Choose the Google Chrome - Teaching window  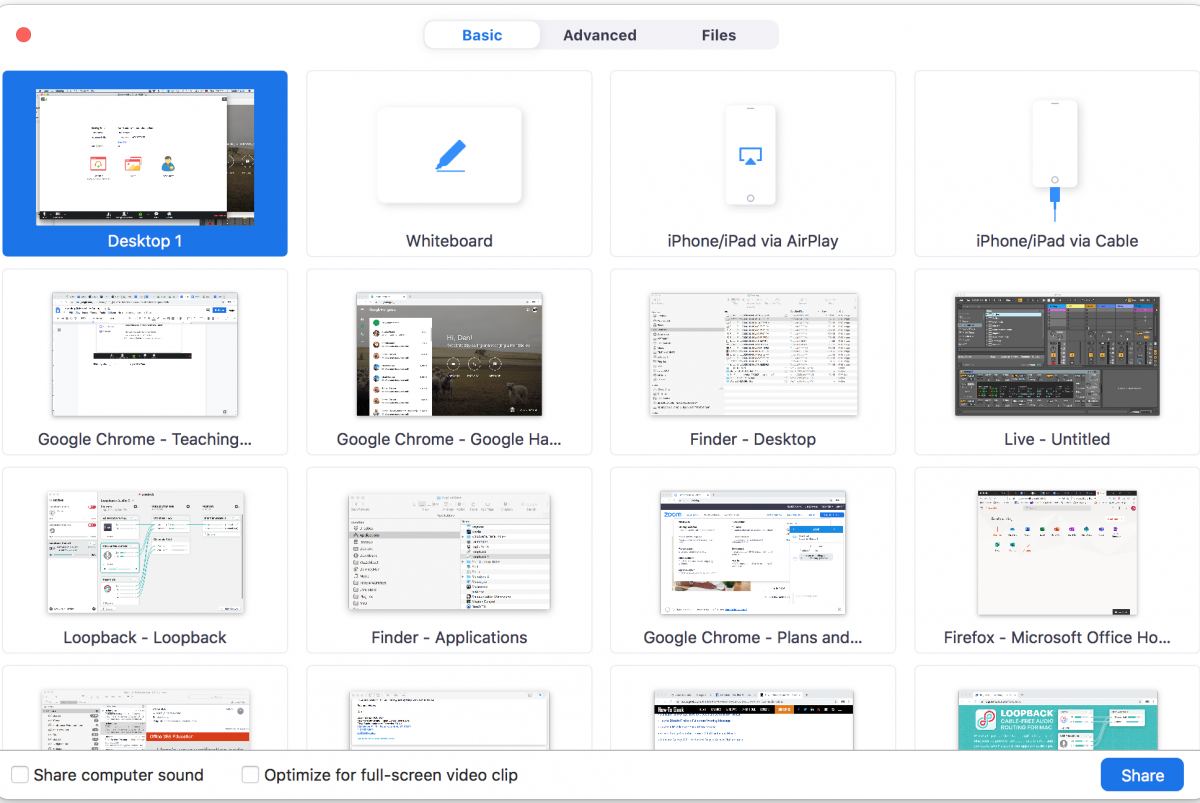tap(145, 362)
